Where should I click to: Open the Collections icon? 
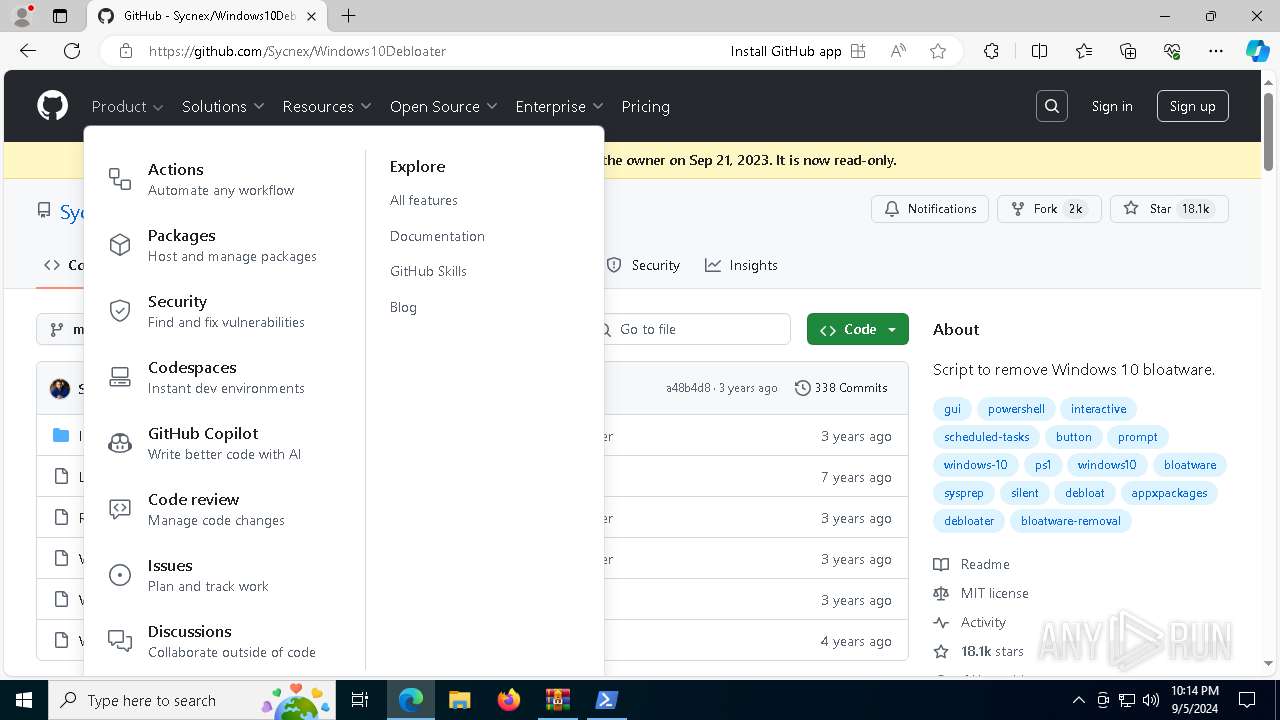[x=1128, y=51]
